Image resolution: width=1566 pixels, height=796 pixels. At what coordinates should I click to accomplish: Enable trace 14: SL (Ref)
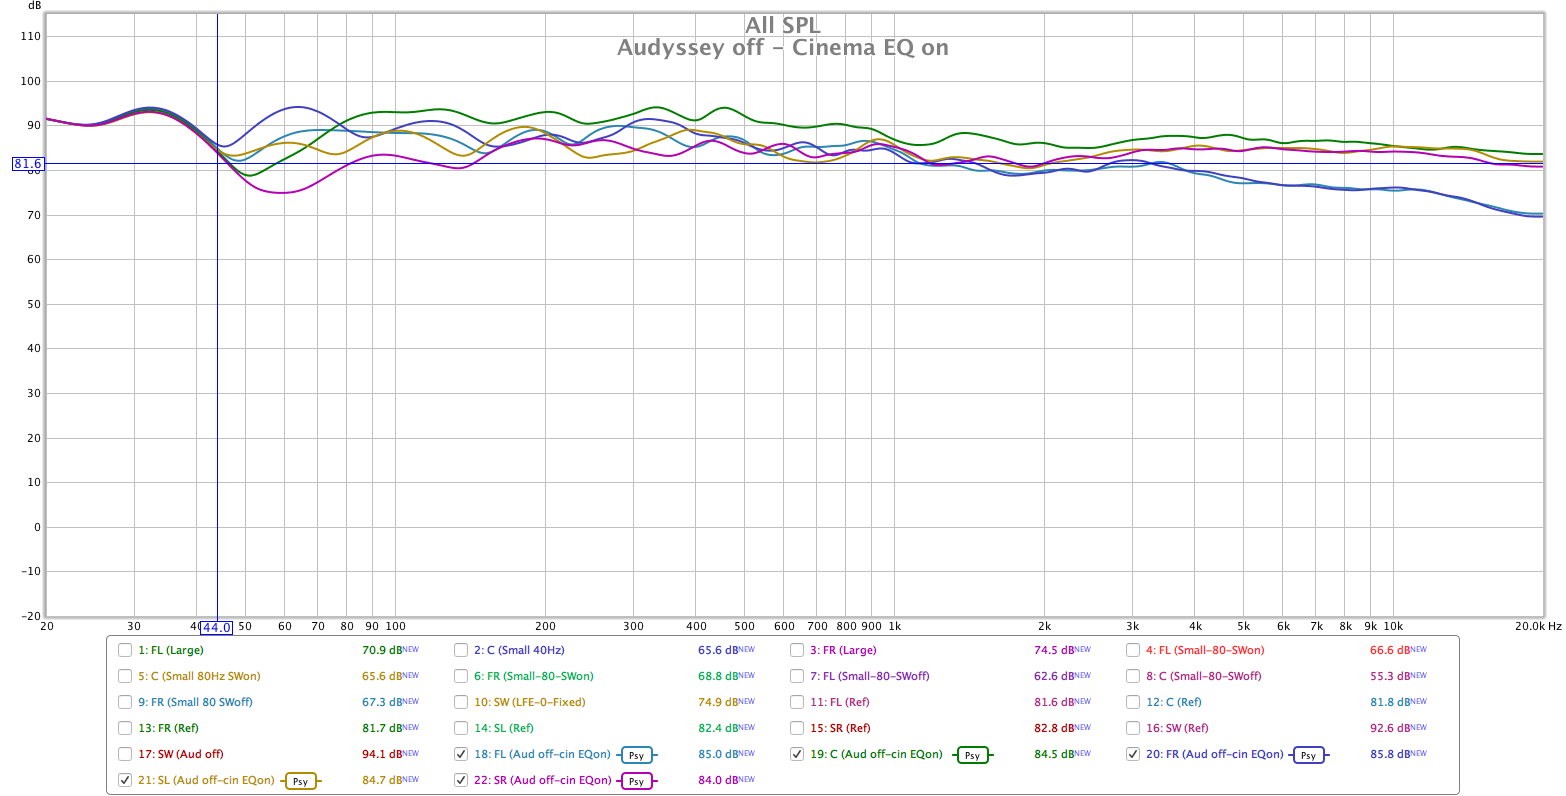[x=461, y=728]
